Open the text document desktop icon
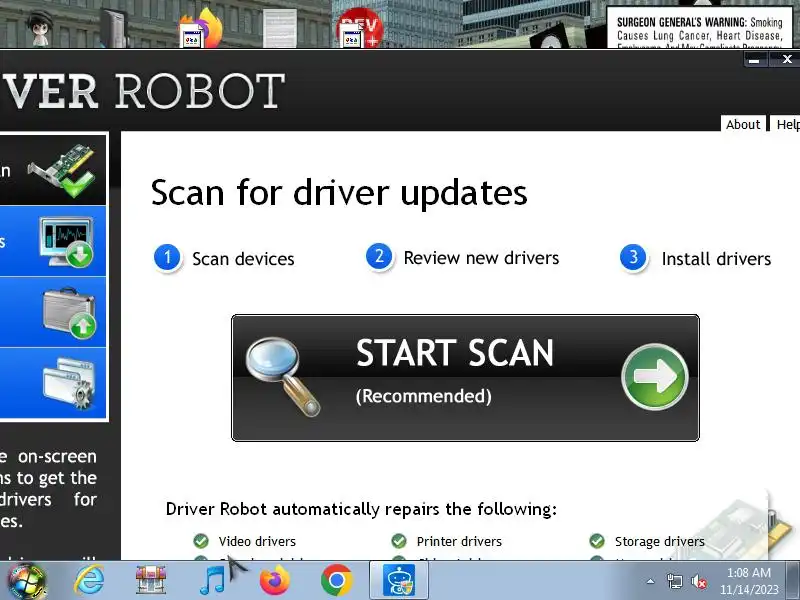 (x=280, y=29)
